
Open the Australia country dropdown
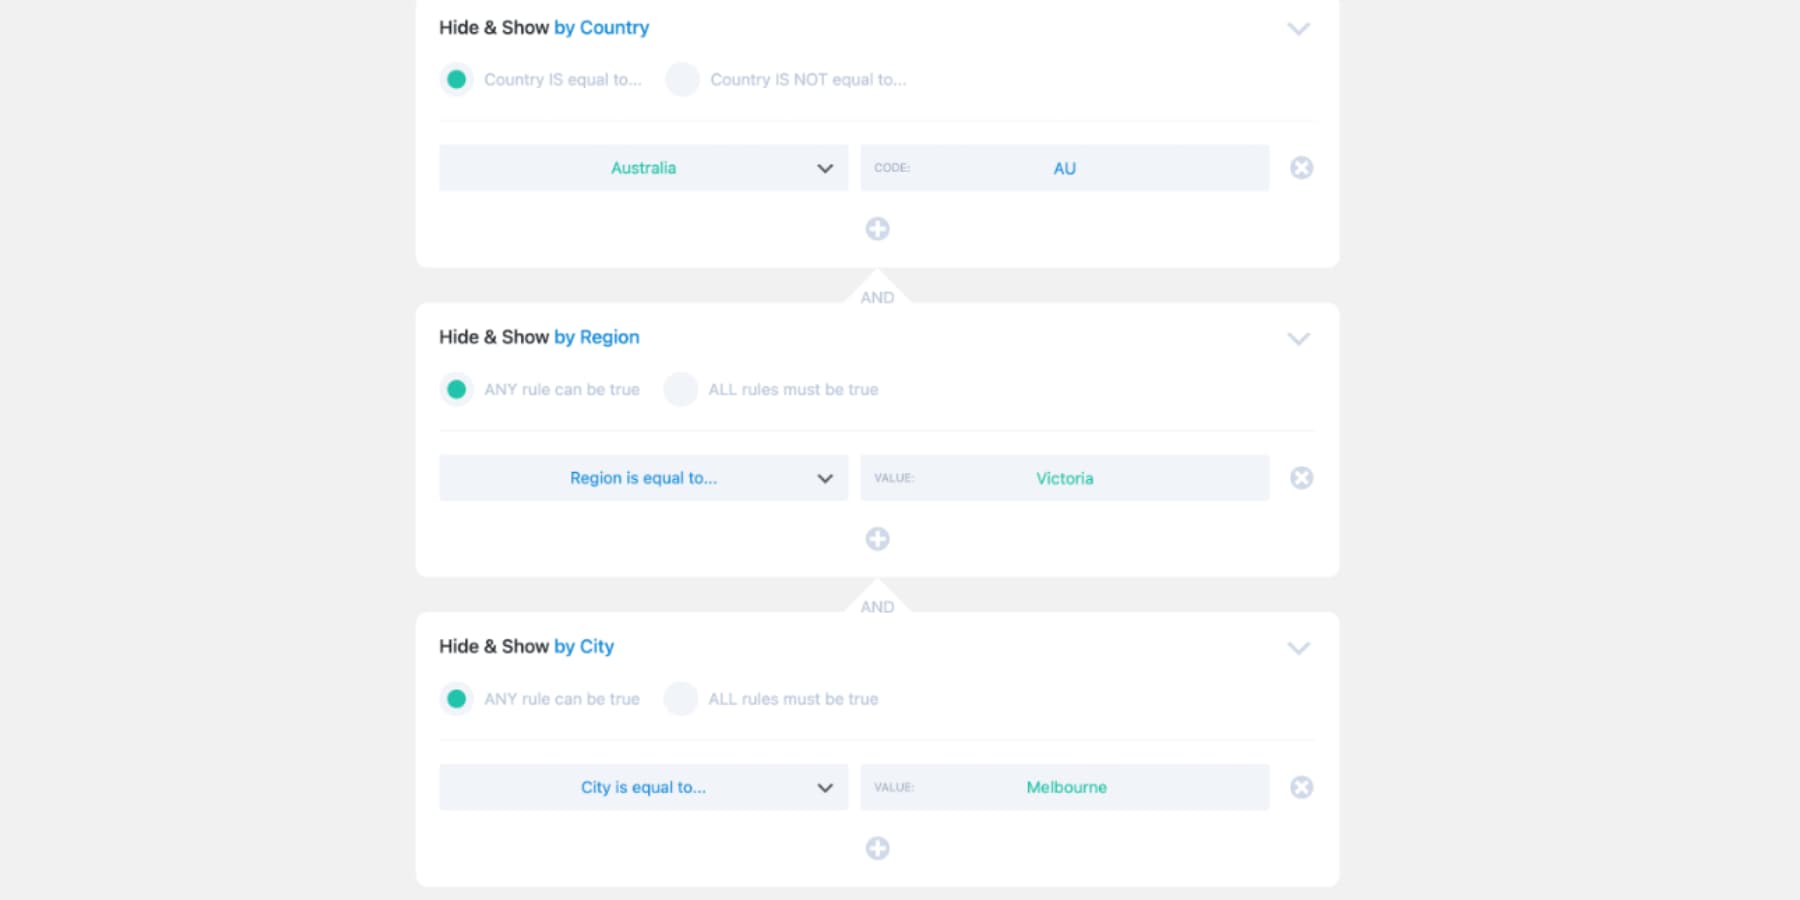pos(643,168)
